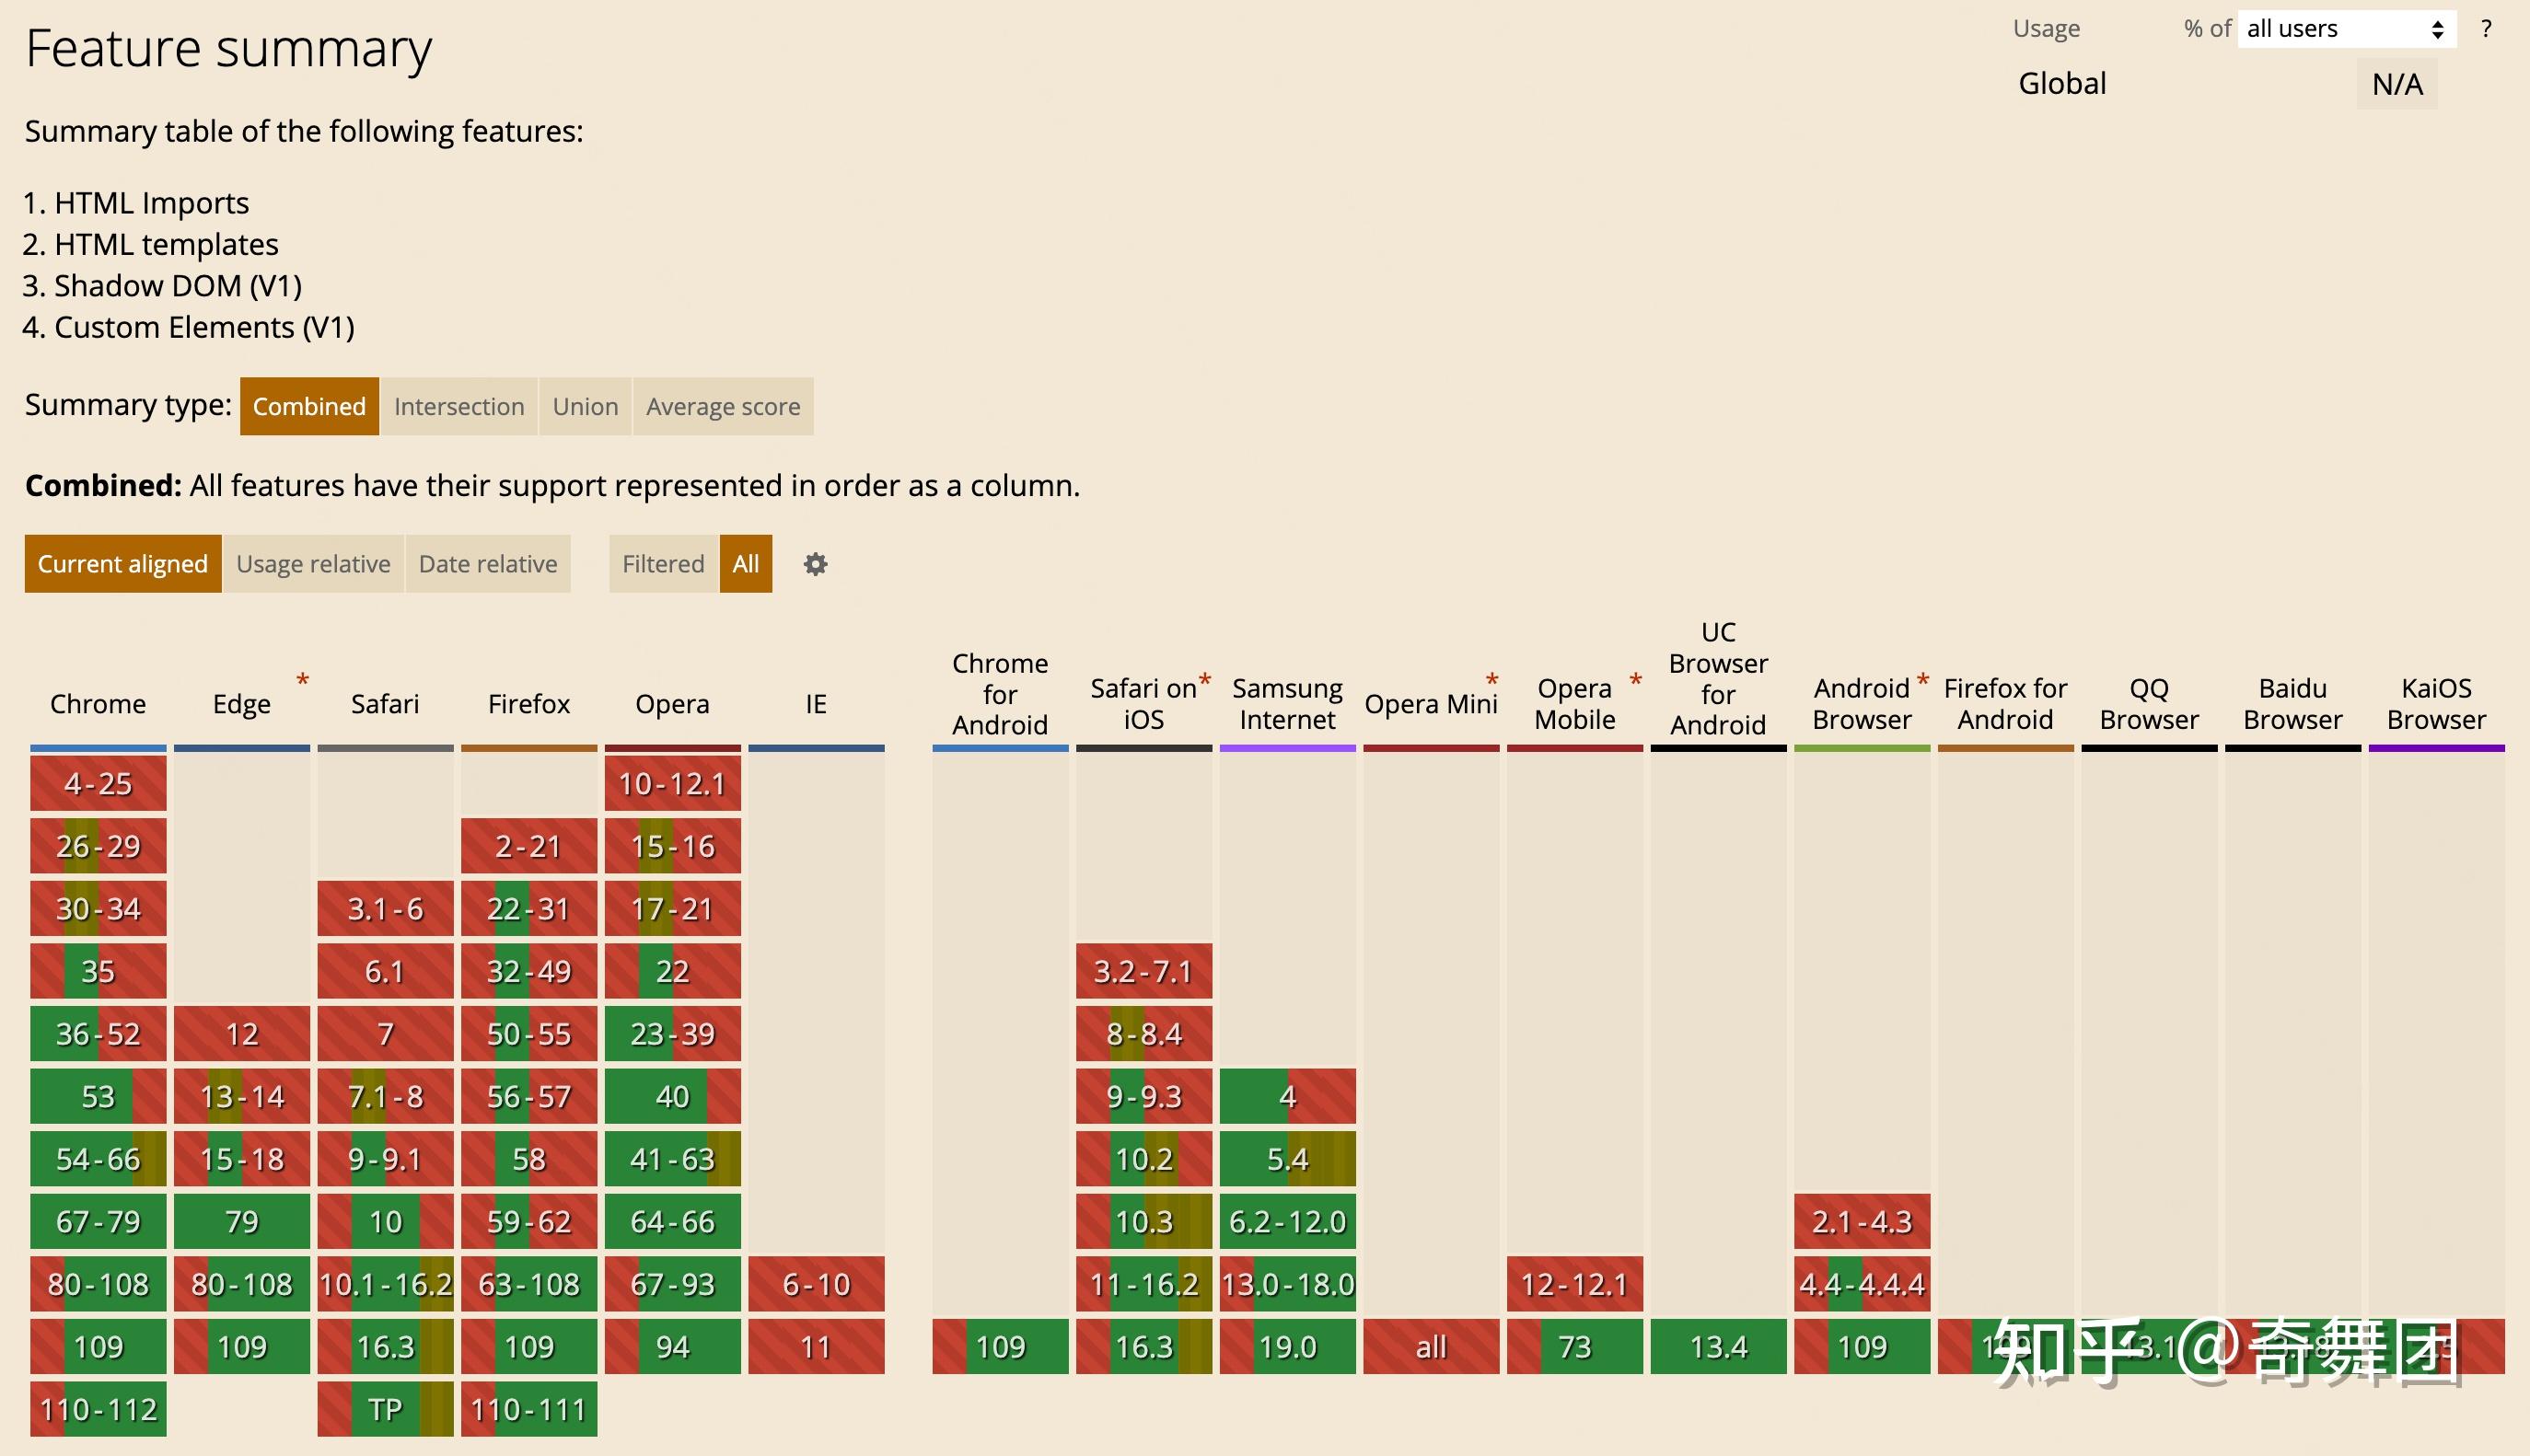
Task: Click the Edge column header
Action: click(242, 704)
